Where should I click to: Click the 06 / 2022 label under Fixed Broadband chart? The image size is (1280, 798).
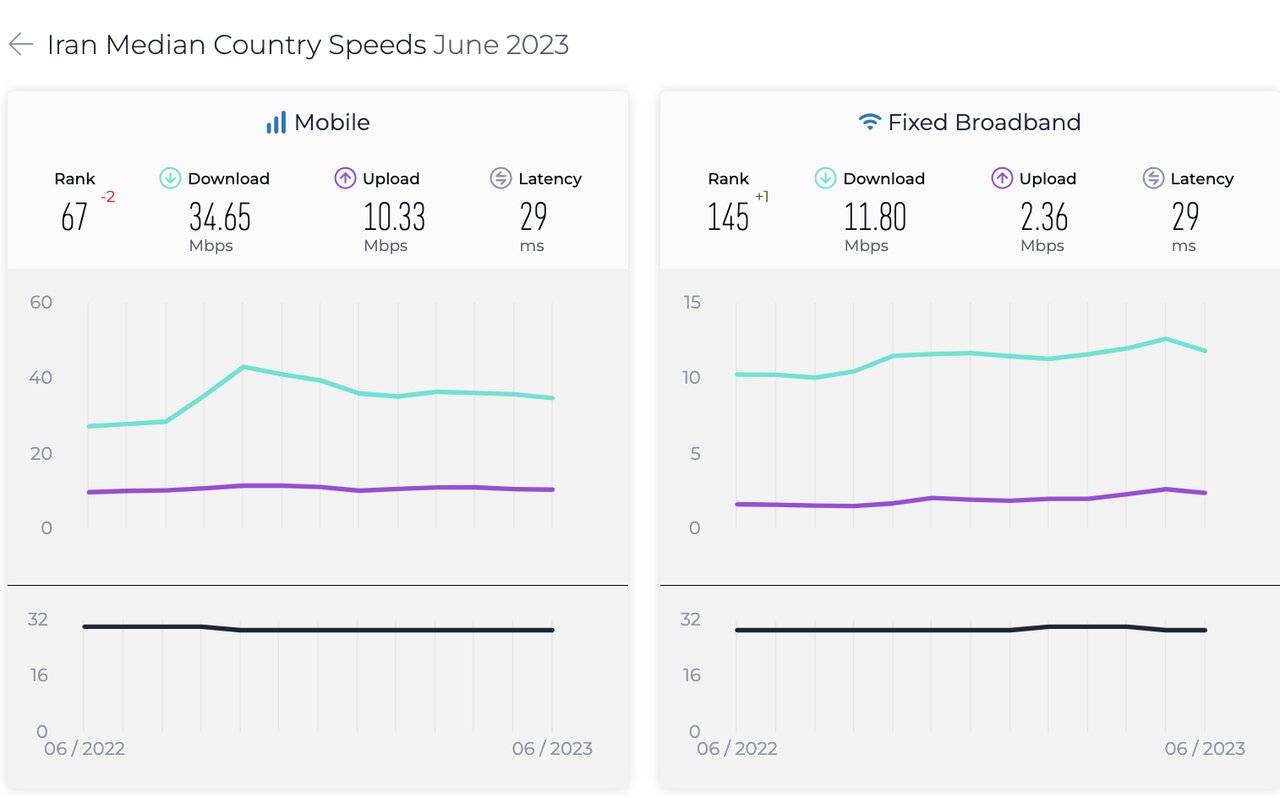[737, 749]
